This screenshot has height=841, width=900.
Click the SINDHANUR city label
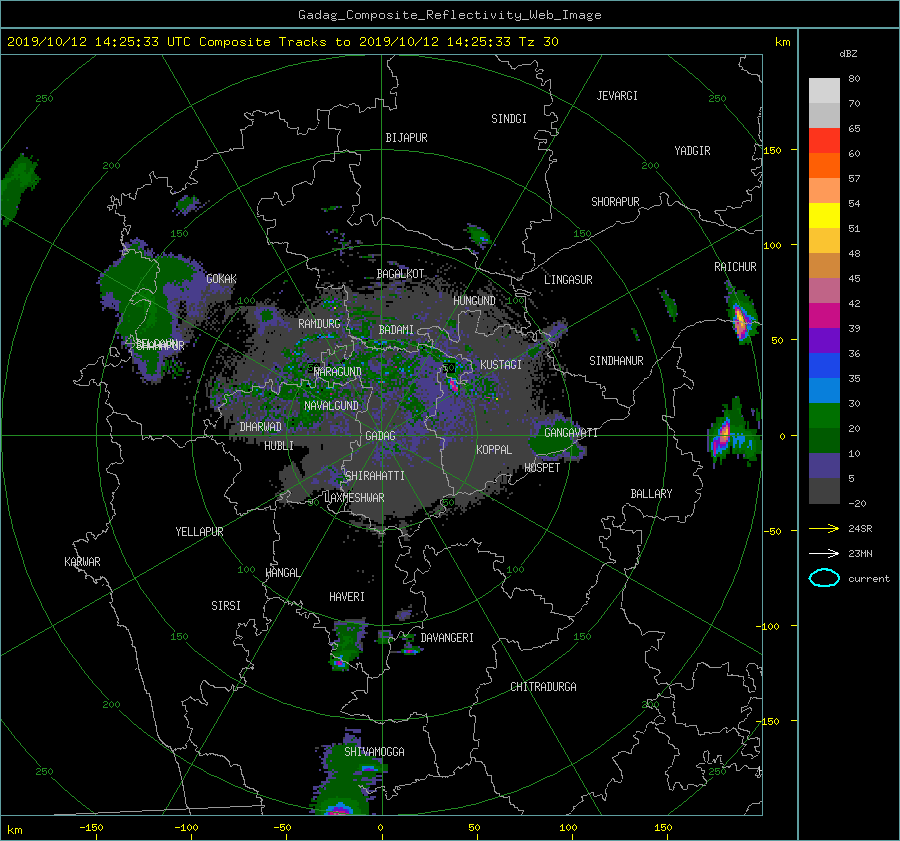(x=616, y=361)
